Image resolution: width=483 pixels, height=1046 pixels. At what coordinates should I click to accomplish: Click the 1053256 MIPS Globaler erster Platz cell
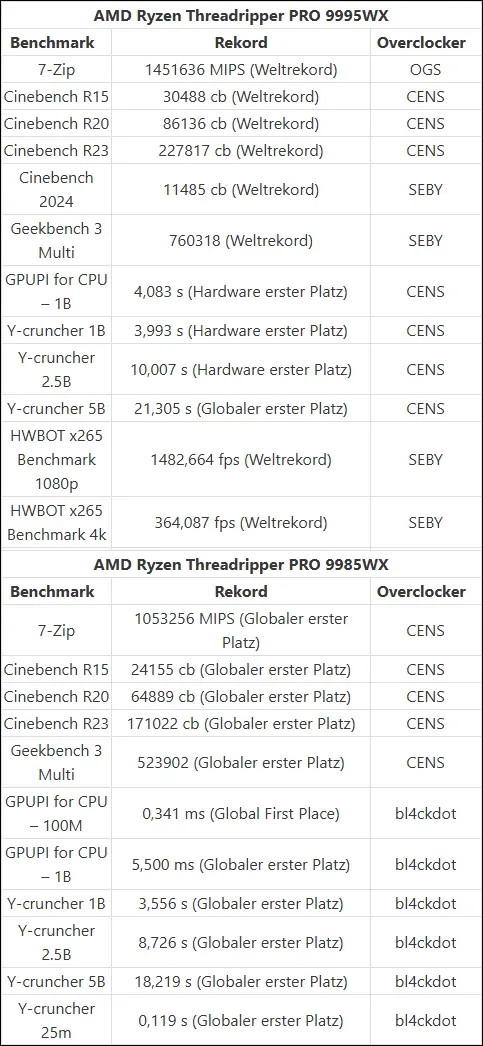tap(241, 630)
